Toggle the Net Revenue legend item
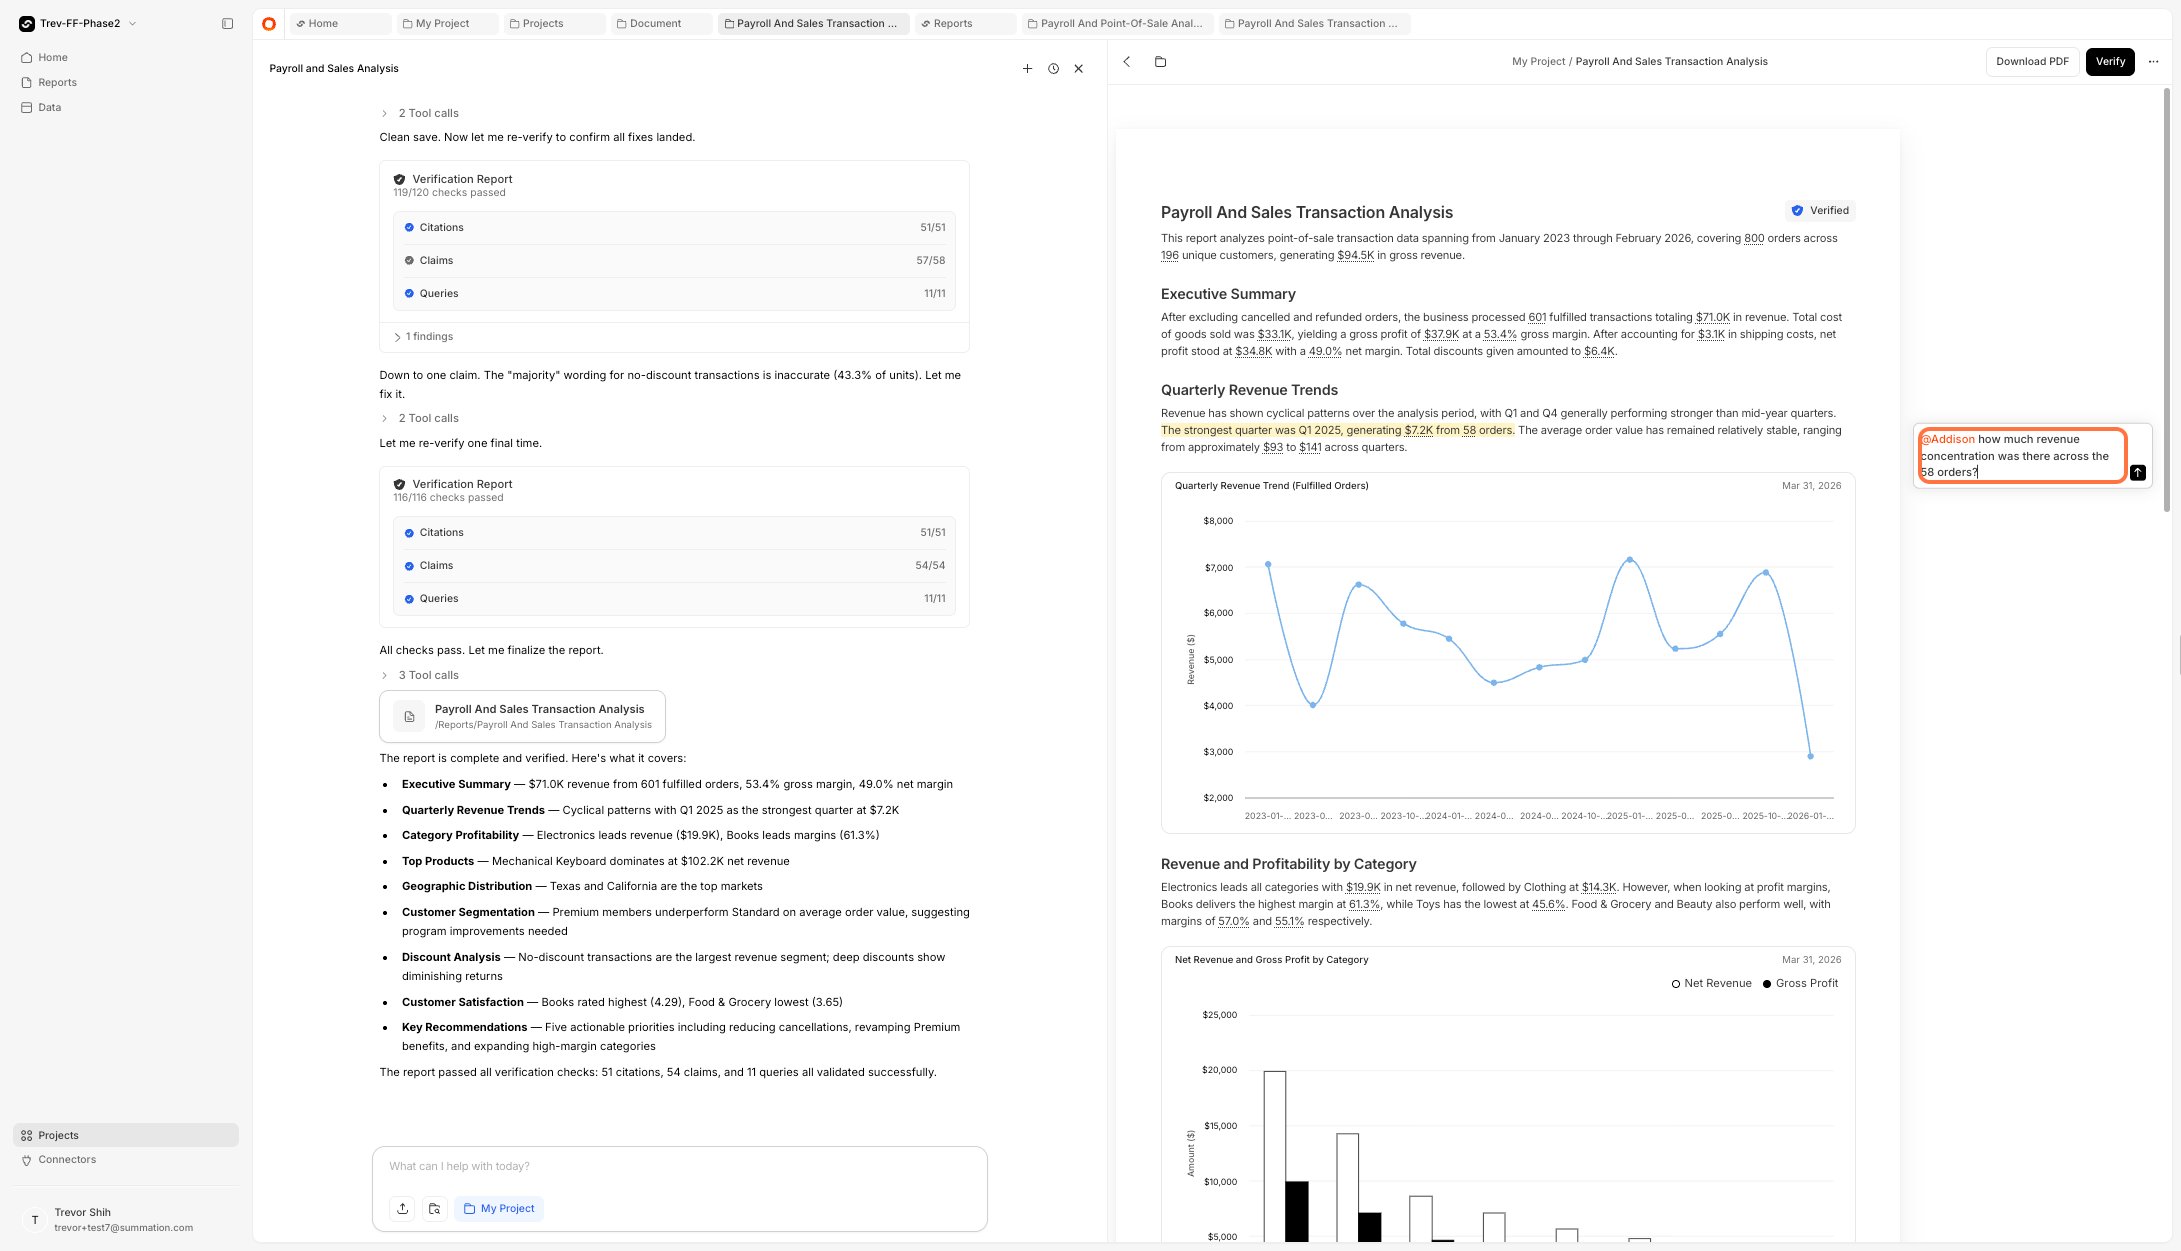This screenshot has height=1251, width=2181. (1711, 983)
